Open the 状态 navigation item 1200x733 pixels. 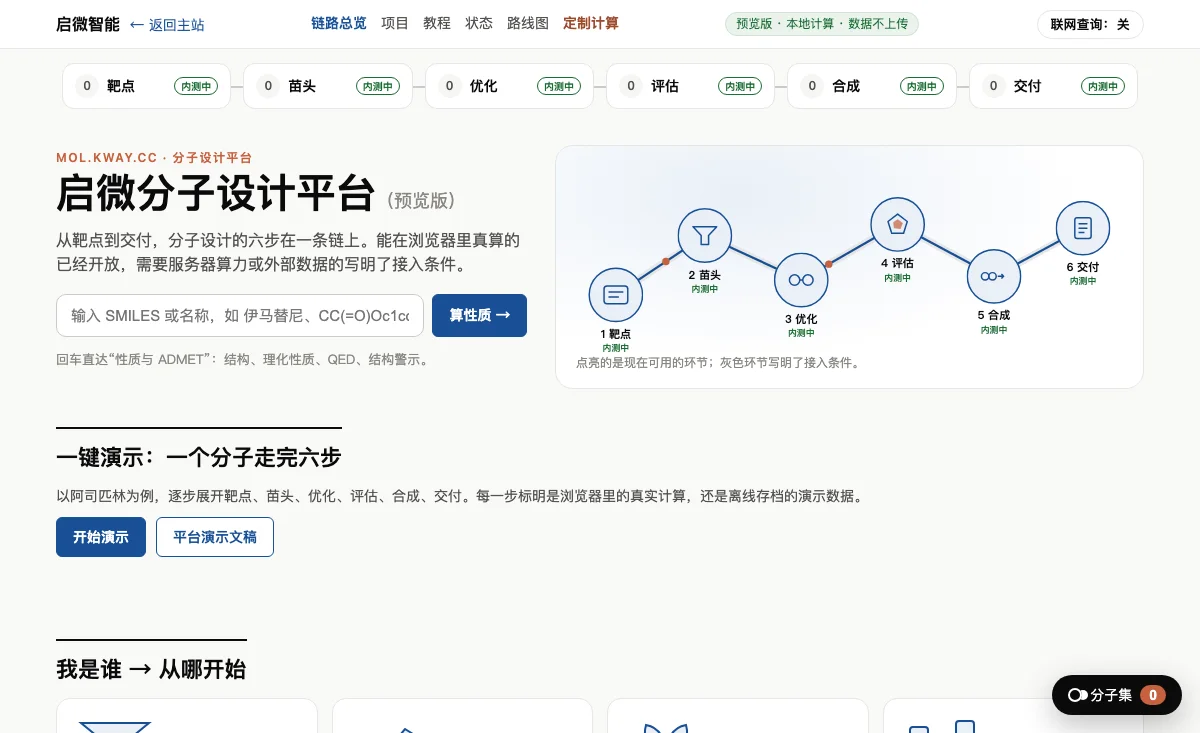479,23
